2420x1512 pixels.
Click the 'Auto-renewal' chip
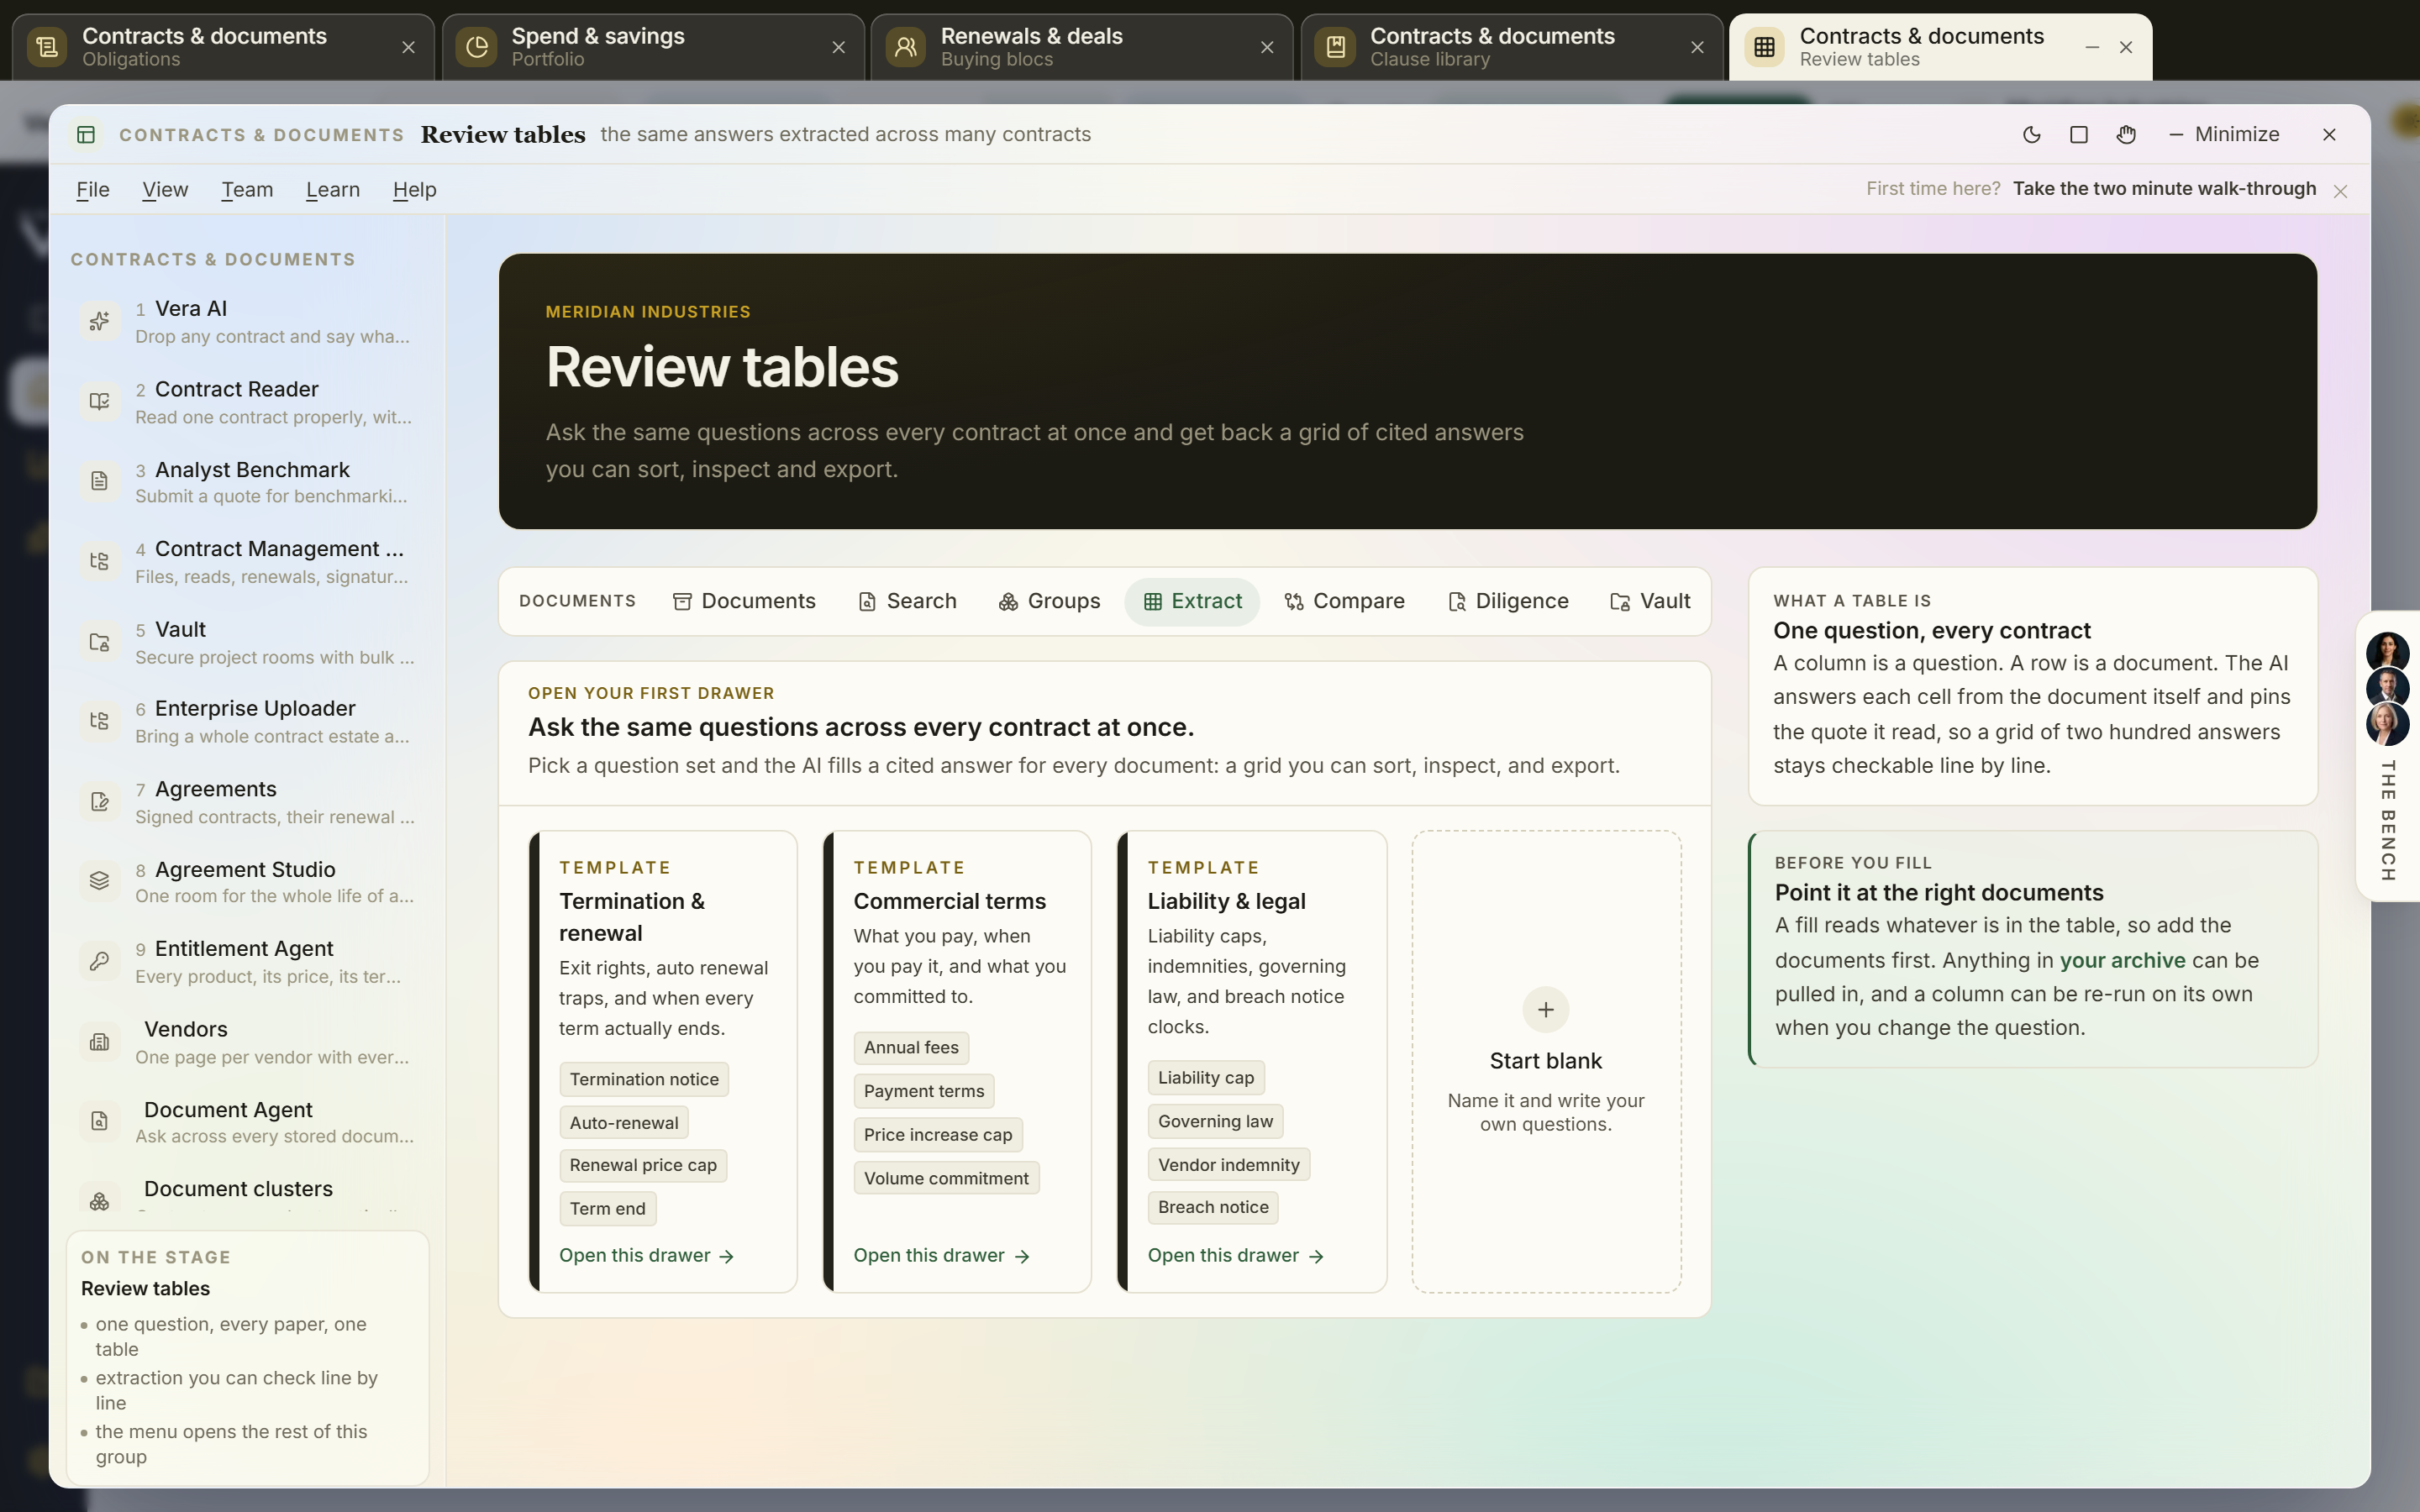click(x=624, y=1123)
